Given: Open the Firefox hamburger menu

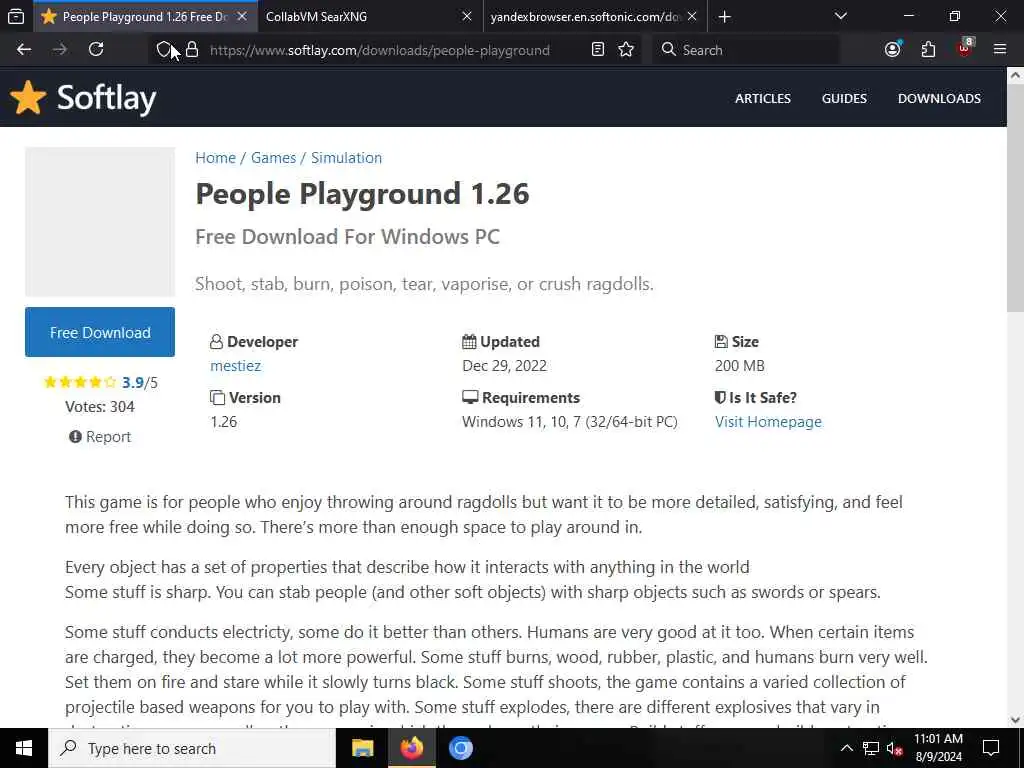Looking at the screenshot, I should point(1000,50).
